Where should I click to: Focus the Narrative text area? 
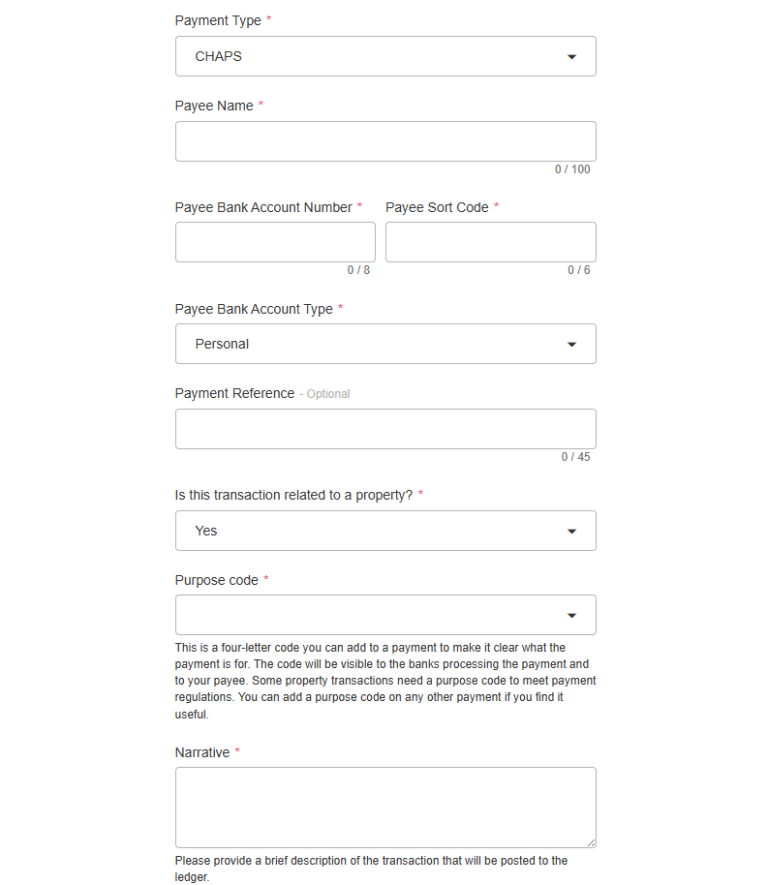[x=385, y=807]
